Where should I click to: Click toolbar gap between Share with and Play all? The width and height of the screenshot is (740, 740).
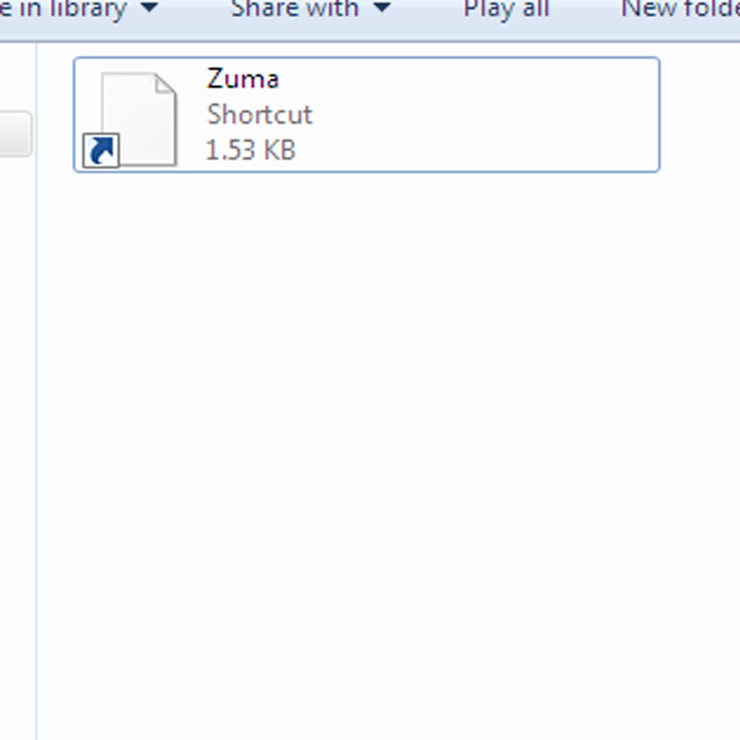point(427,9)
